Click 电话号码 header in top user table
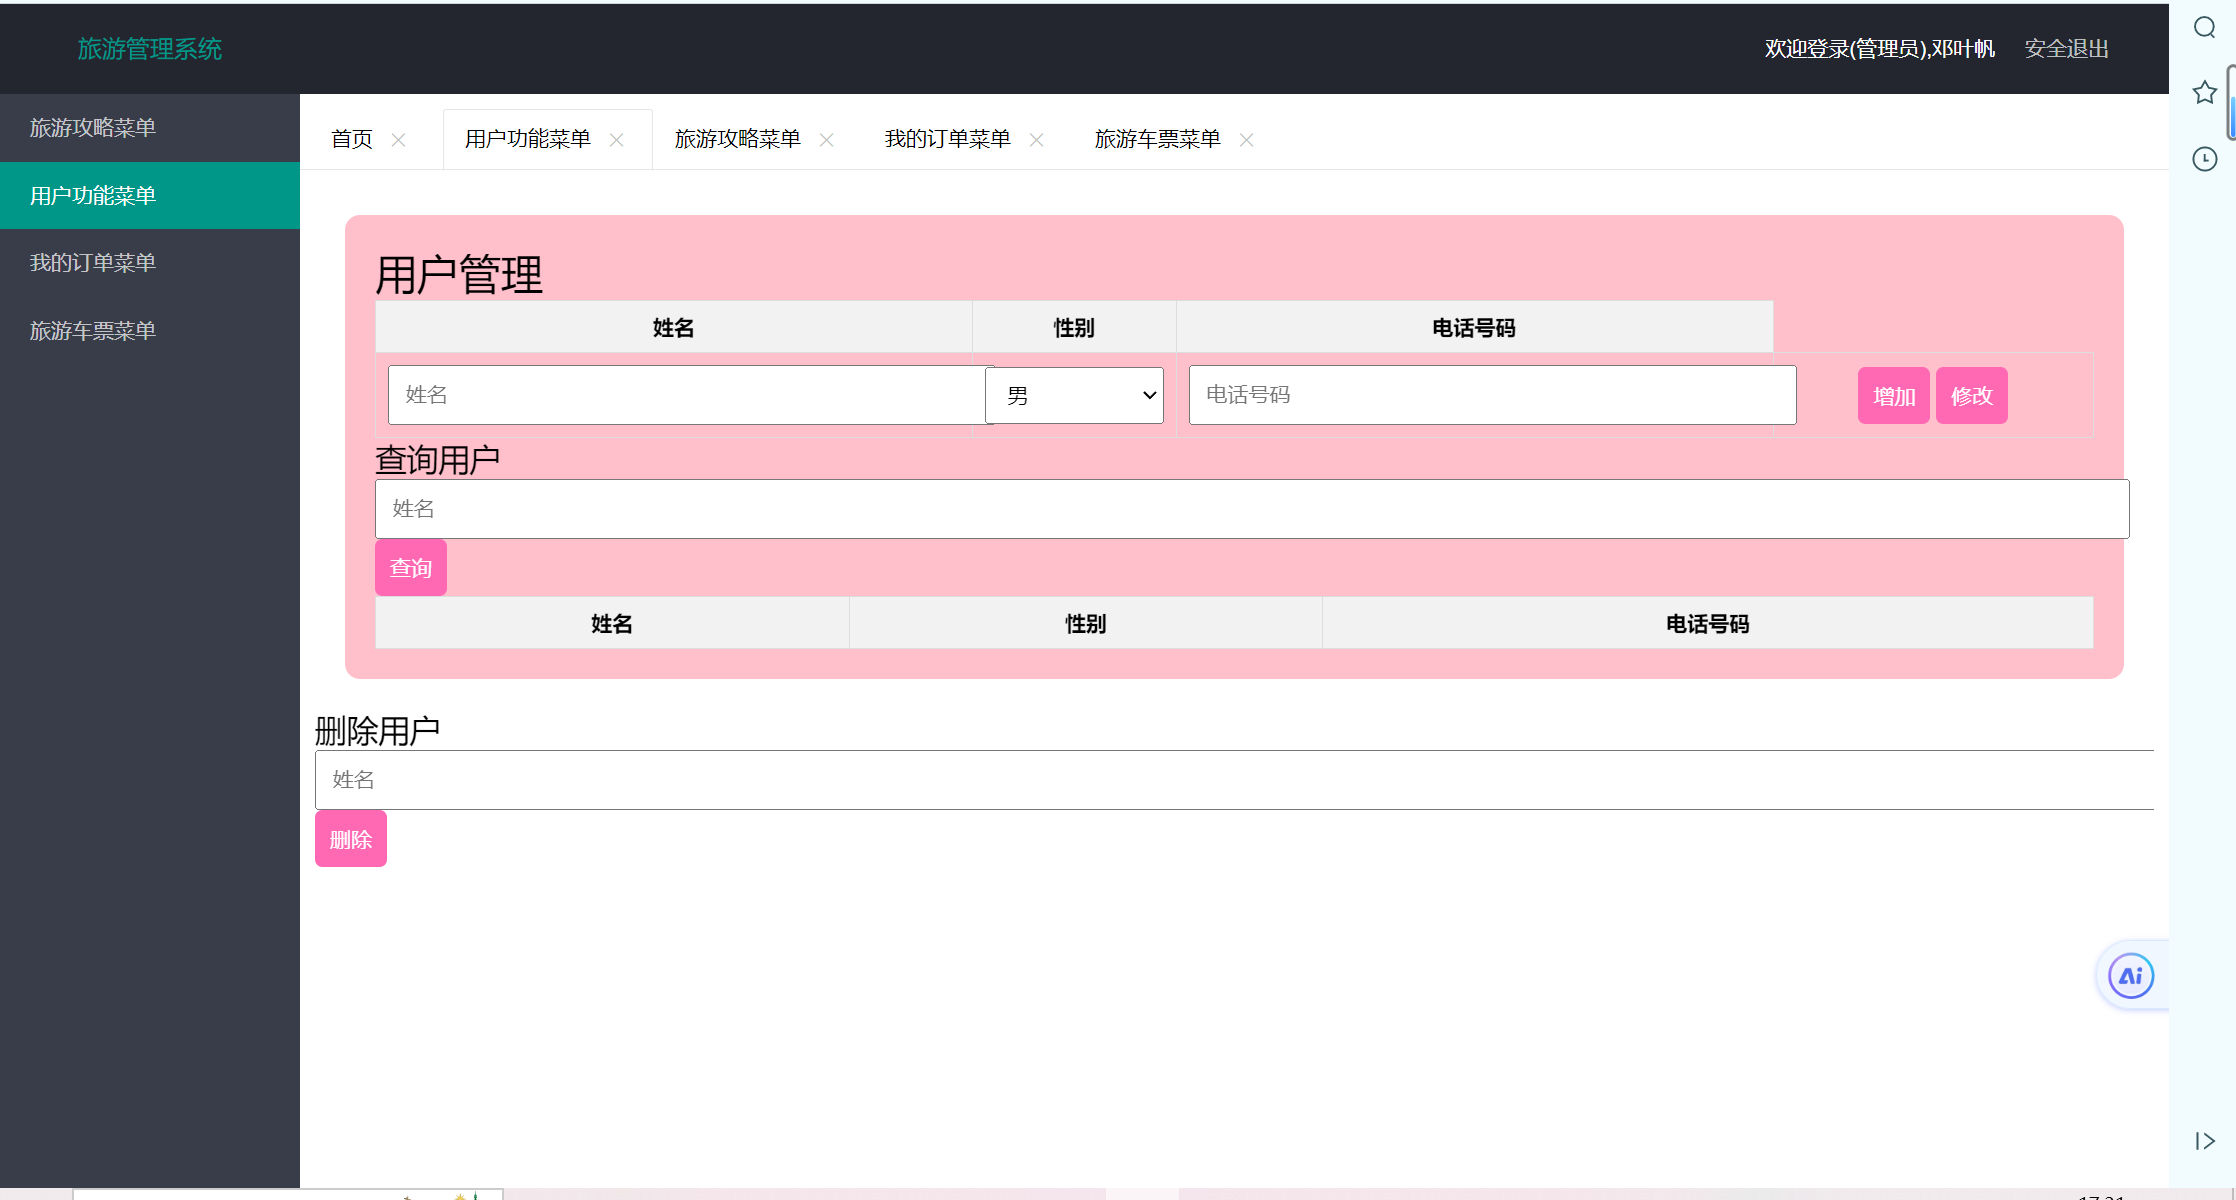 click(1474, 328)
